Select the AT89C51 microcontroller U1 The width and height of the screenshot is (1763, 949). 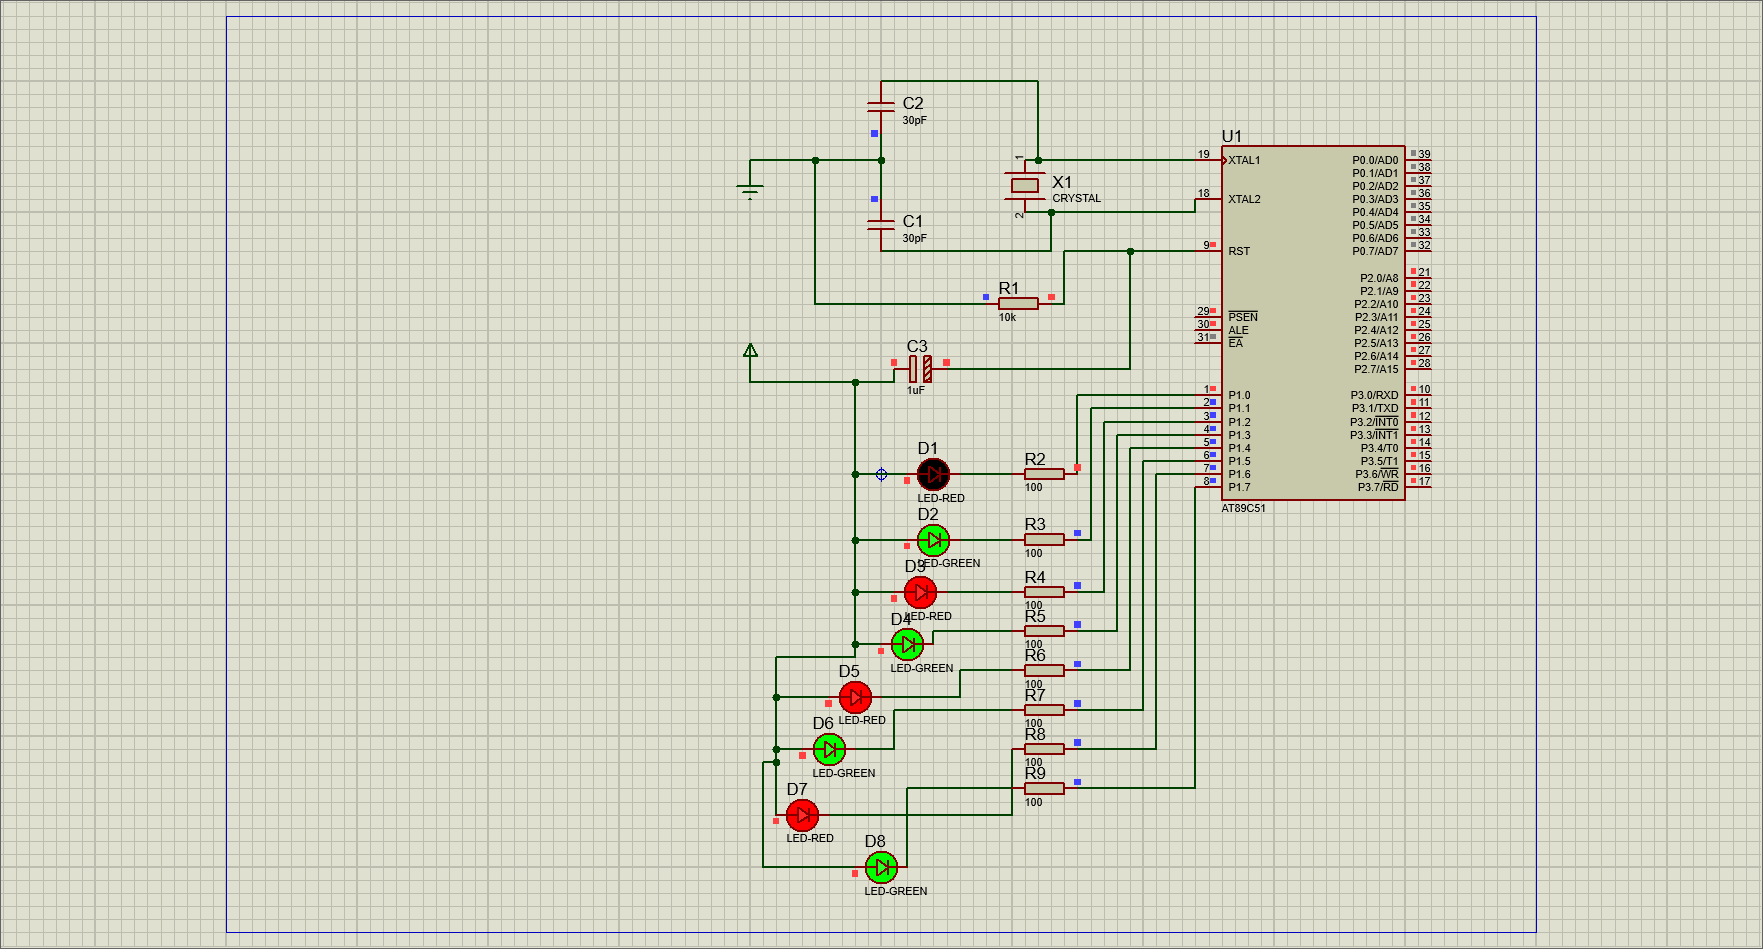[1312, 323]
